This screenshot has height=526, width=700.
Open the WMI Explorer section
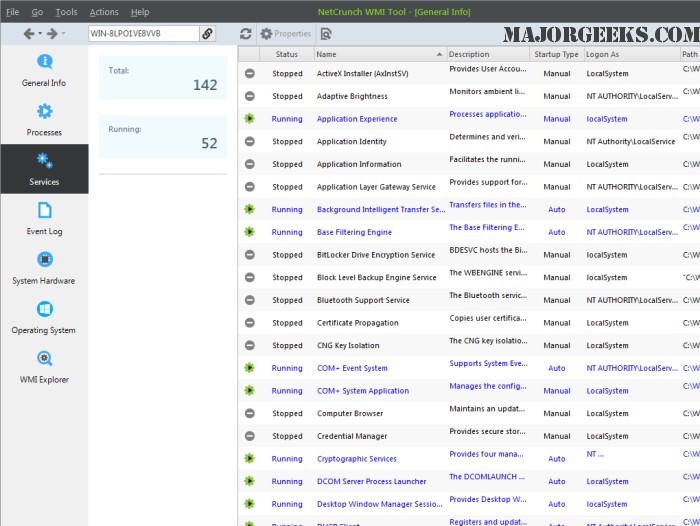click(x=44, y=367)
